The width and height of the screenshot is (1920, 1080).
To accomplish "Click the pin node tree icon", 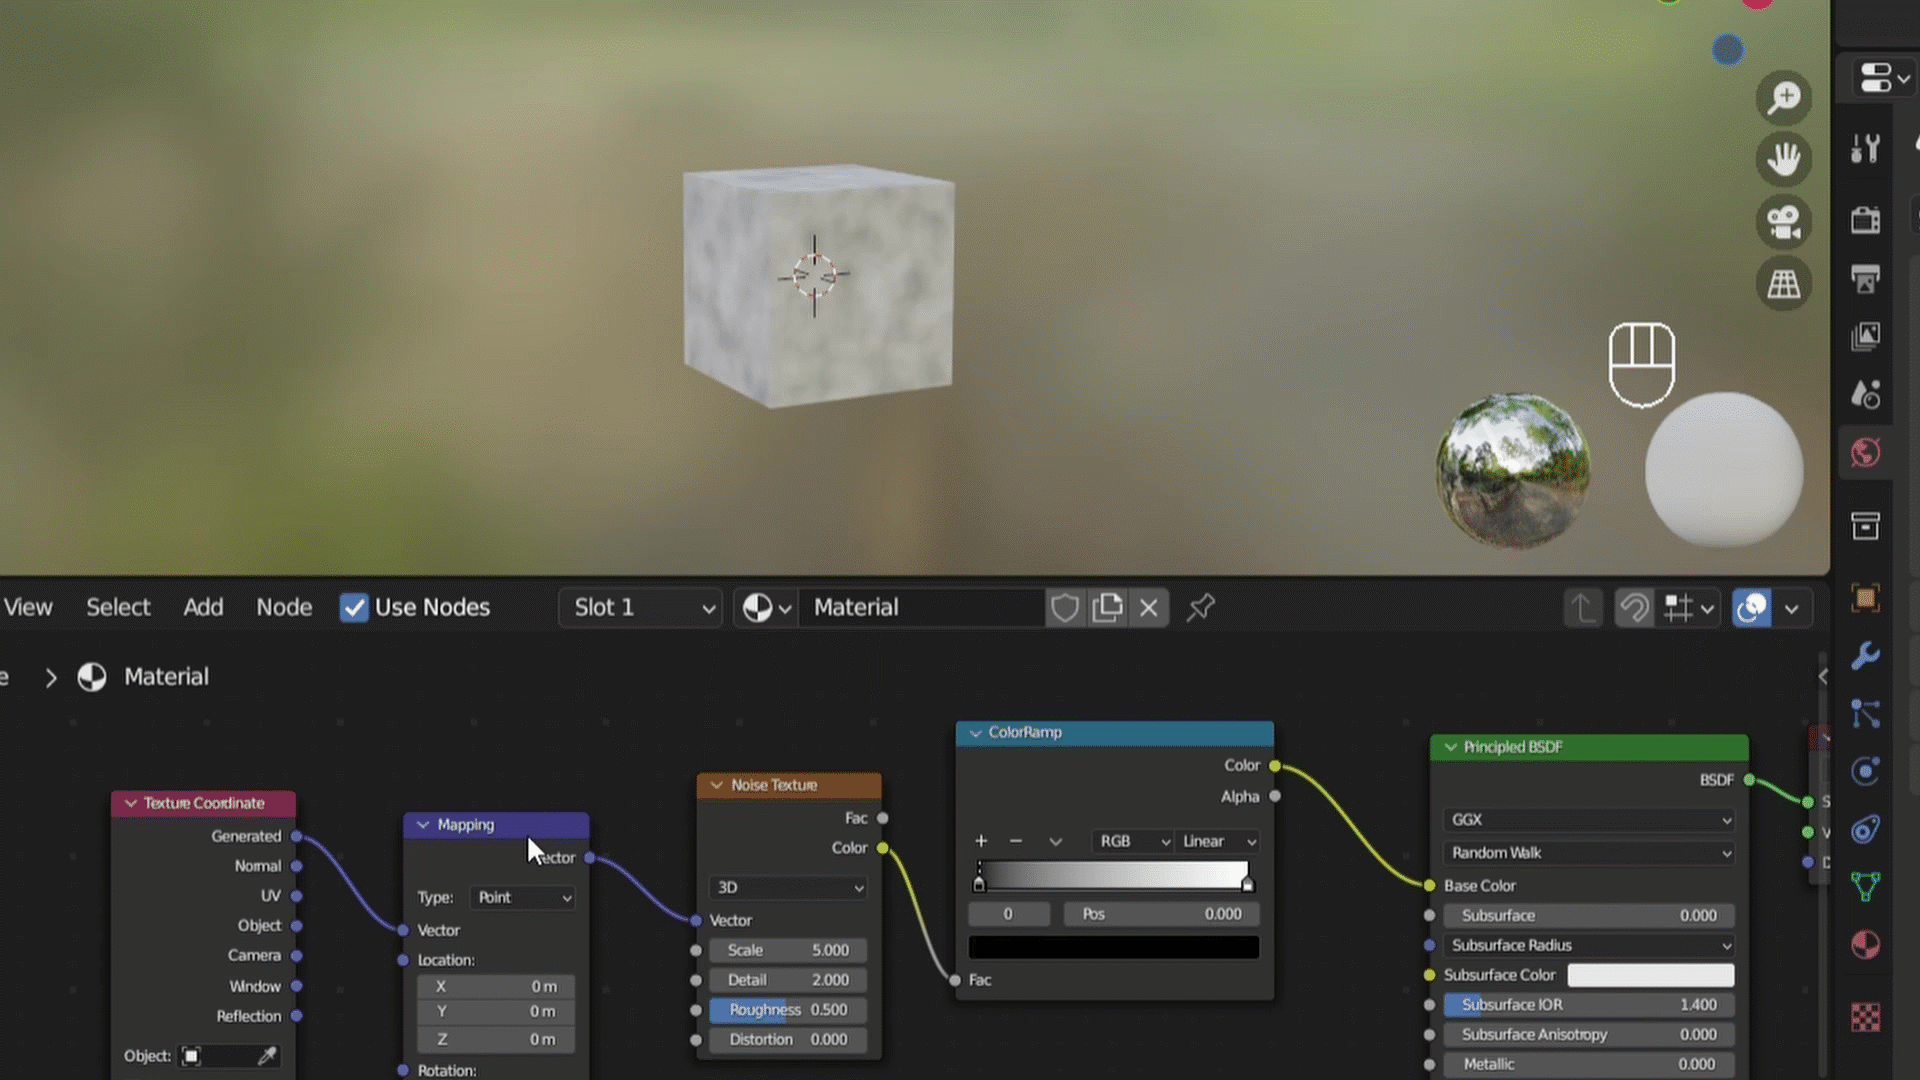I will (1200, 607).
